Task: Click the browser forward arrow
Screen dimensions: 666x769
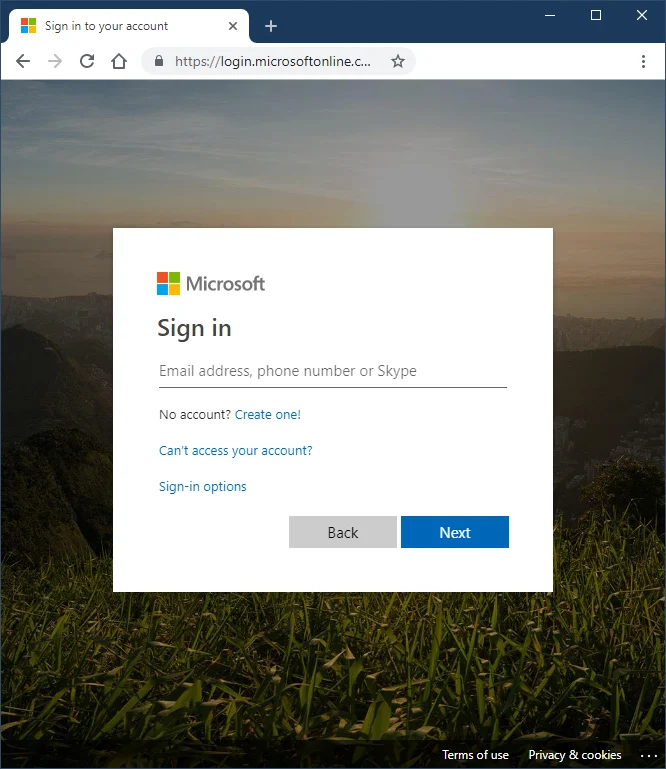Action: pos(55,61)
